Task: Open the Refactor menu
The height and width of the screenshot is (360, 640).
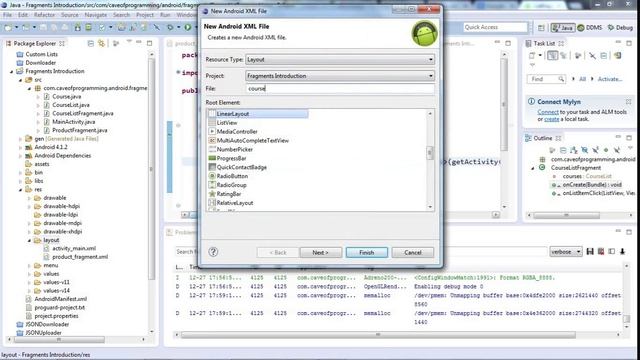Action: coord(44,15)
